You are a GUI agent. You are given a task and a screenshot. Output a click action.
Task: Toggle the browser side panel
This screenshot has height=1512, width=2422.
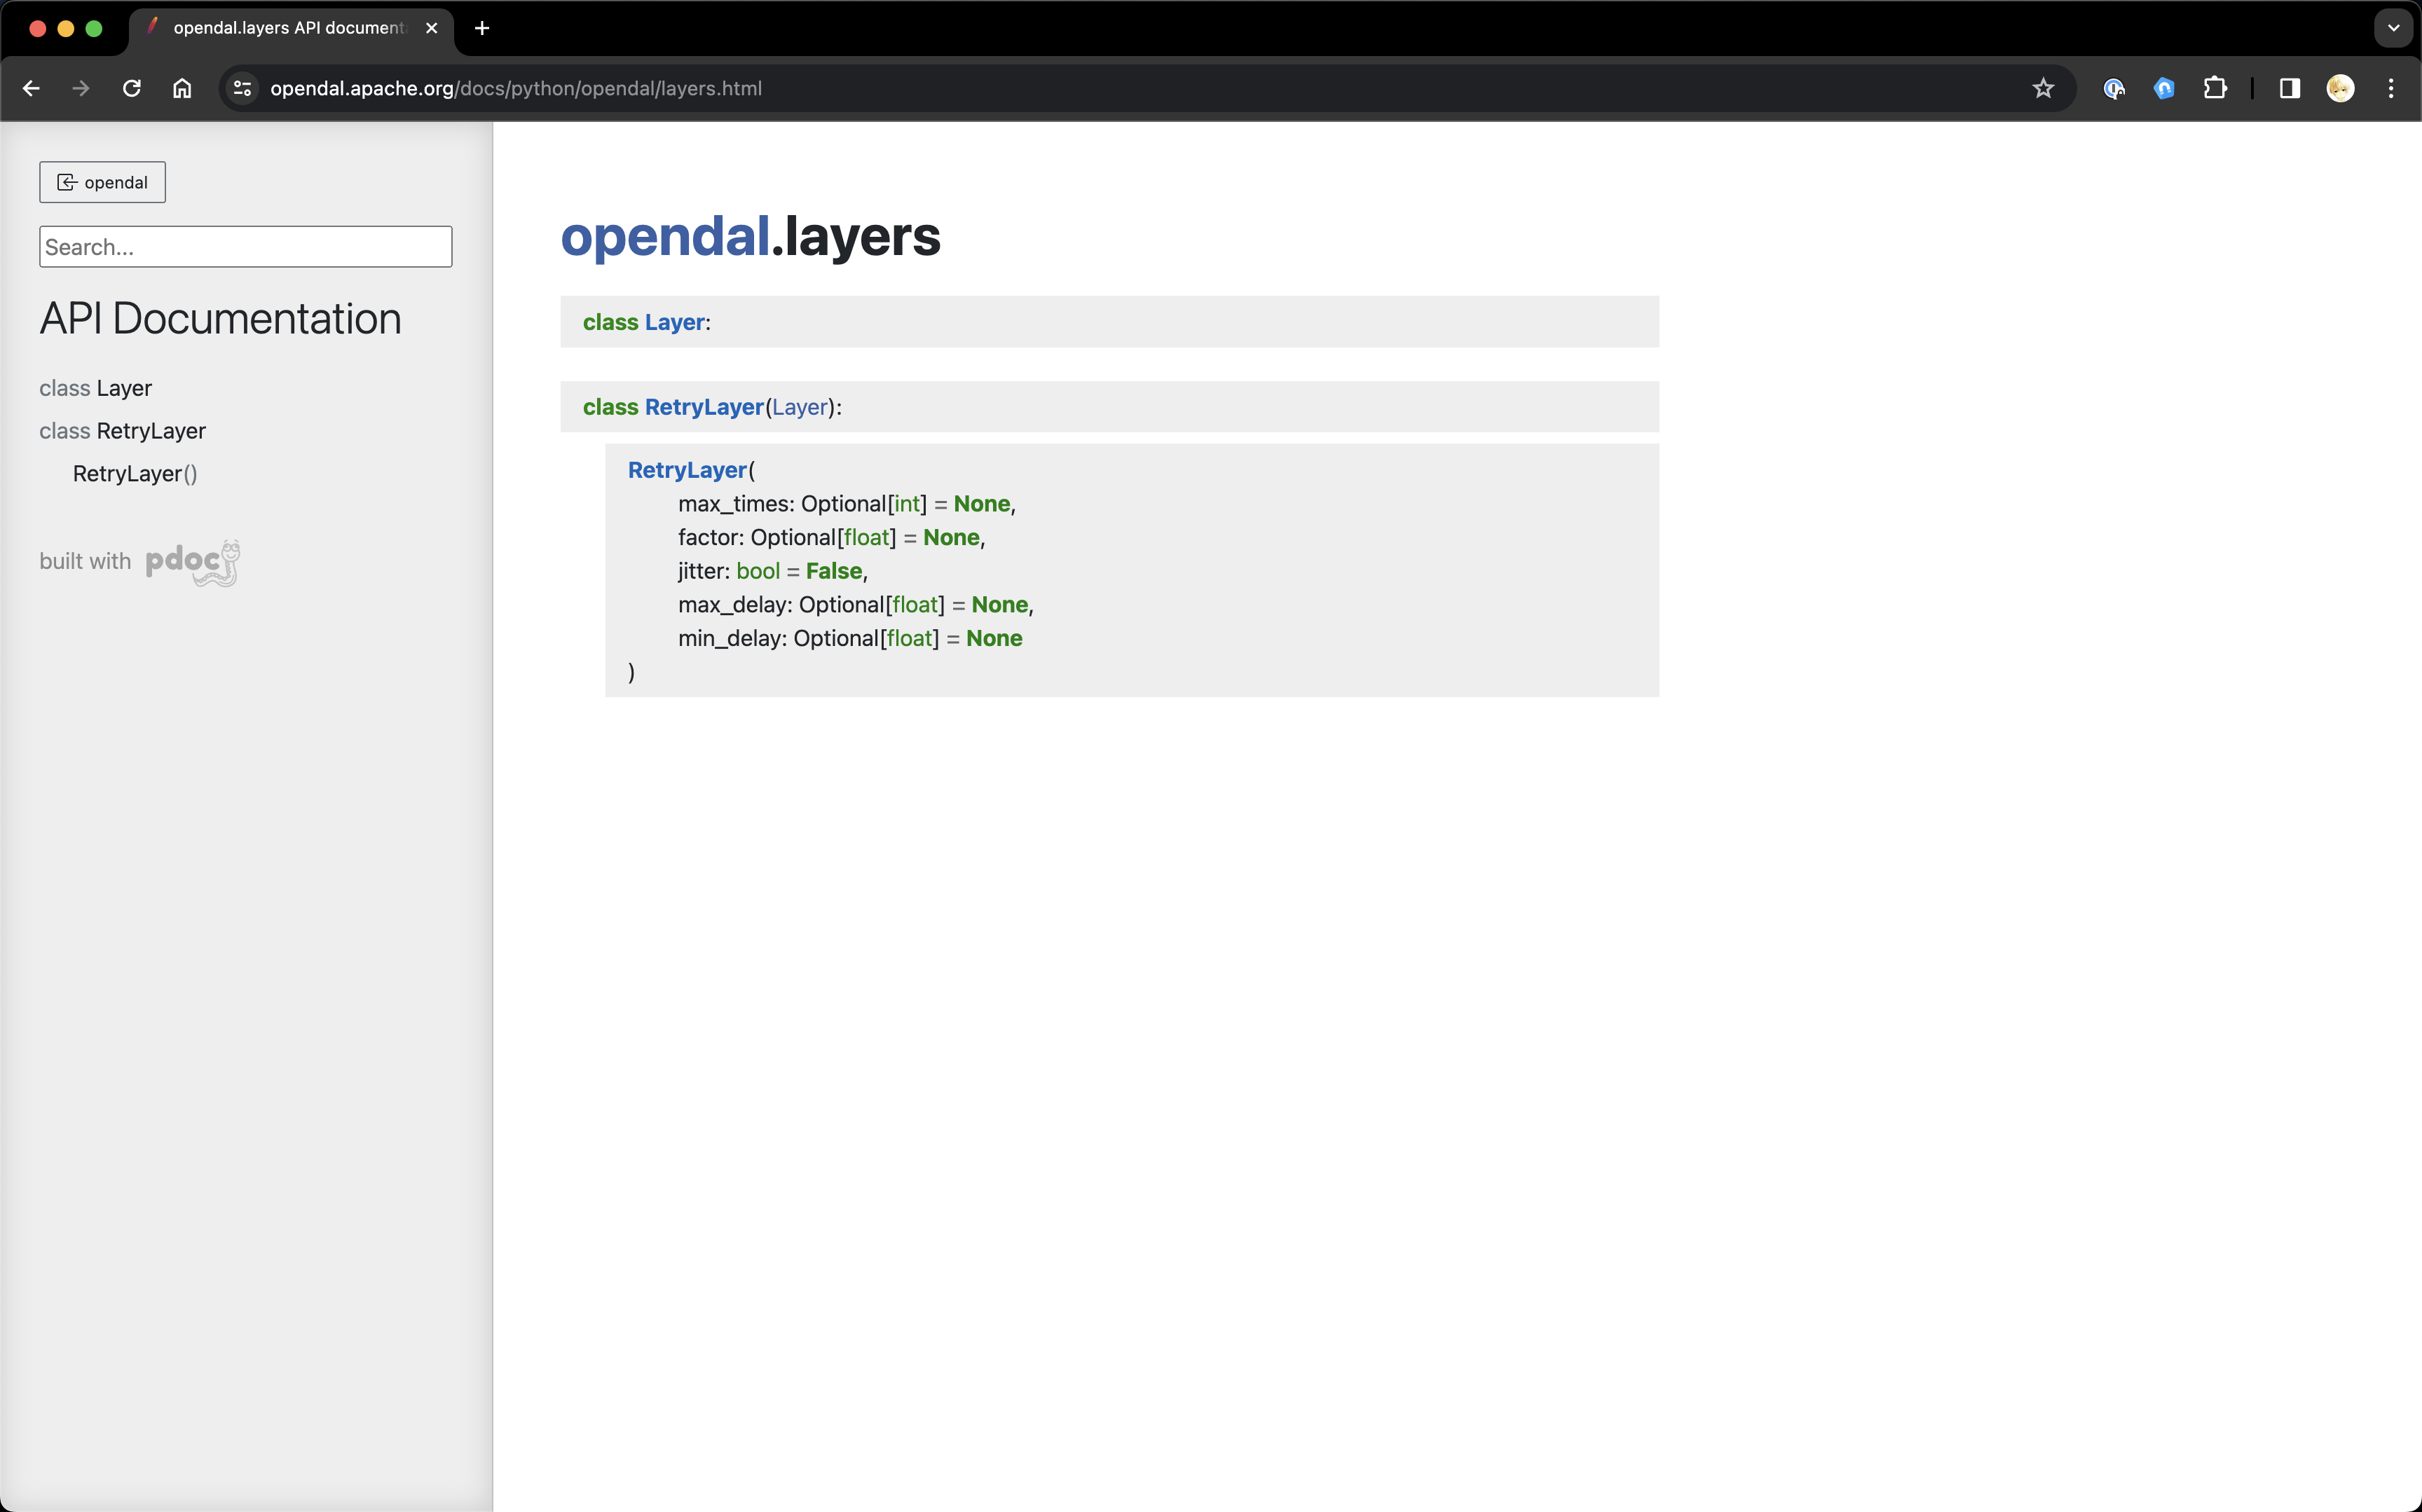coord(2290,88)
